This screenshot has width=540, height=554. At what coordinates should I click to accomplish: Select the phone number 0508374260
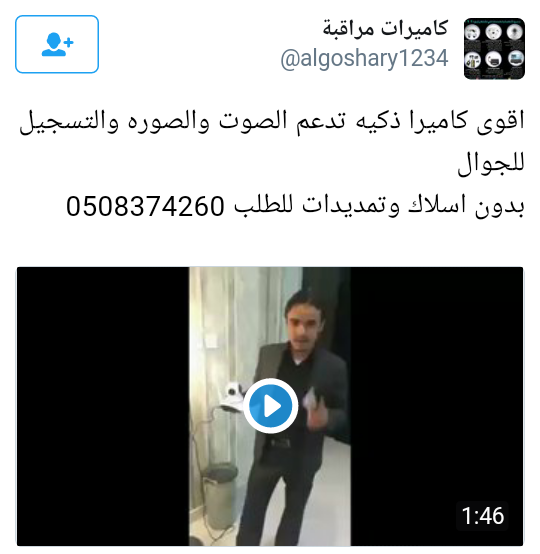coord(145,206)
